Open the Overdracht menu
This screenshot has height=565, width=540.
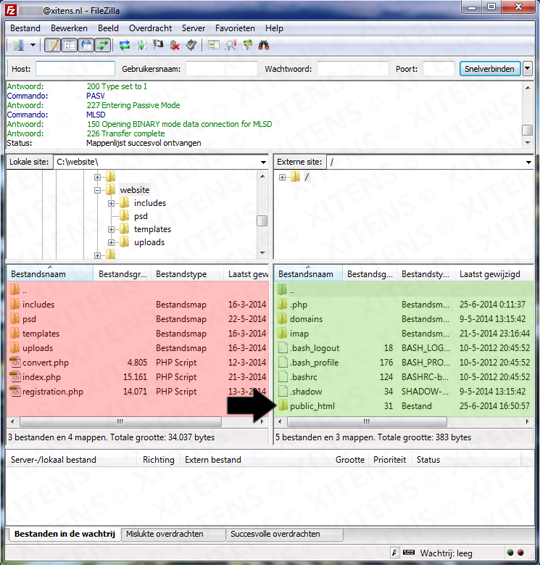click(150, 28)
